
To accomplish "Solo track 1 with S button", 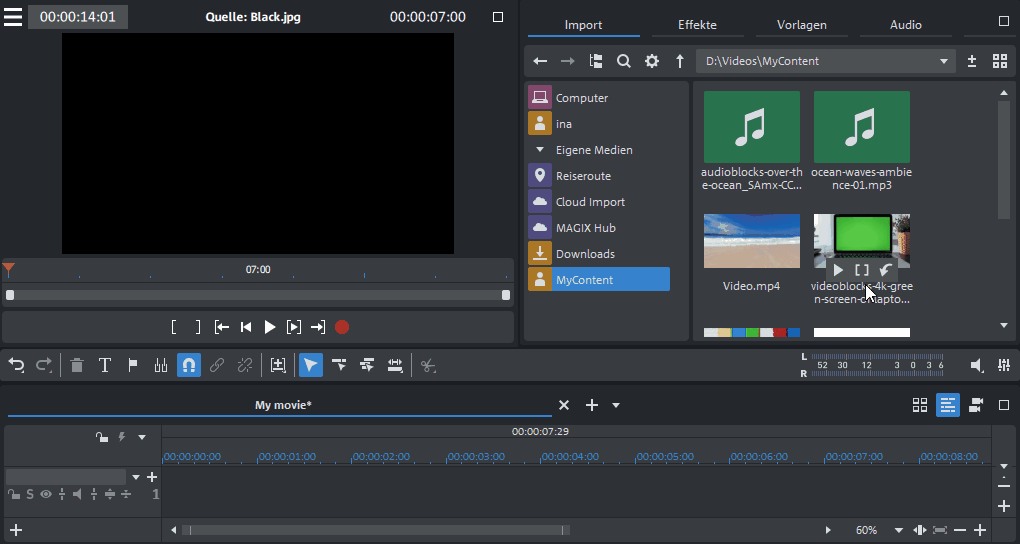I will click(30, 494).
